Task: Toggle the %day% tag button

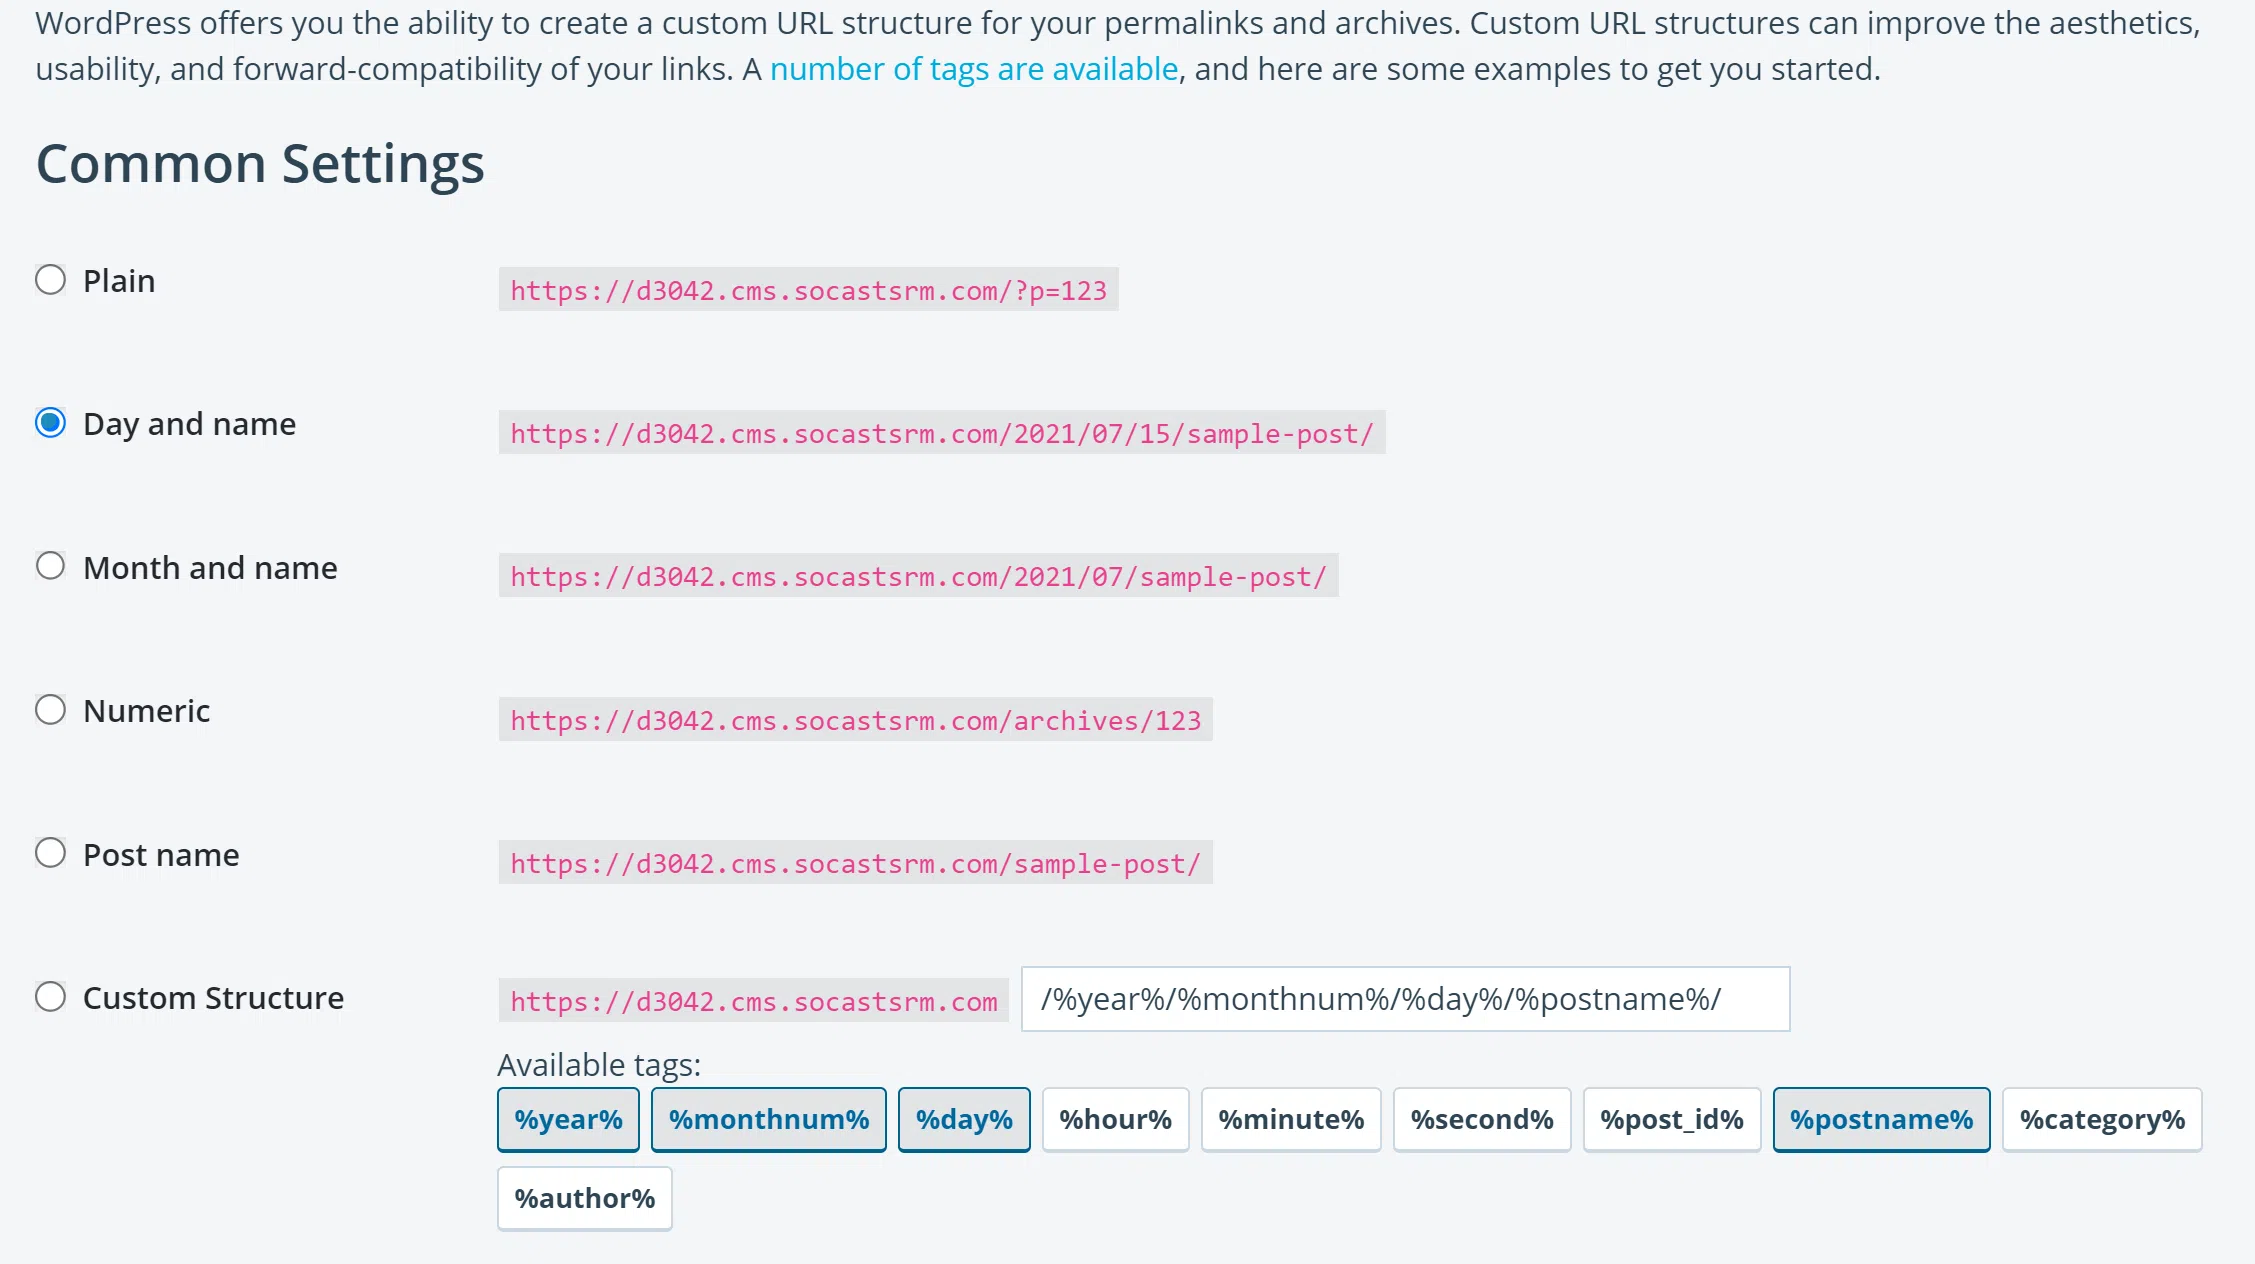Action: pyautogui.click(x=963, y=1119)
